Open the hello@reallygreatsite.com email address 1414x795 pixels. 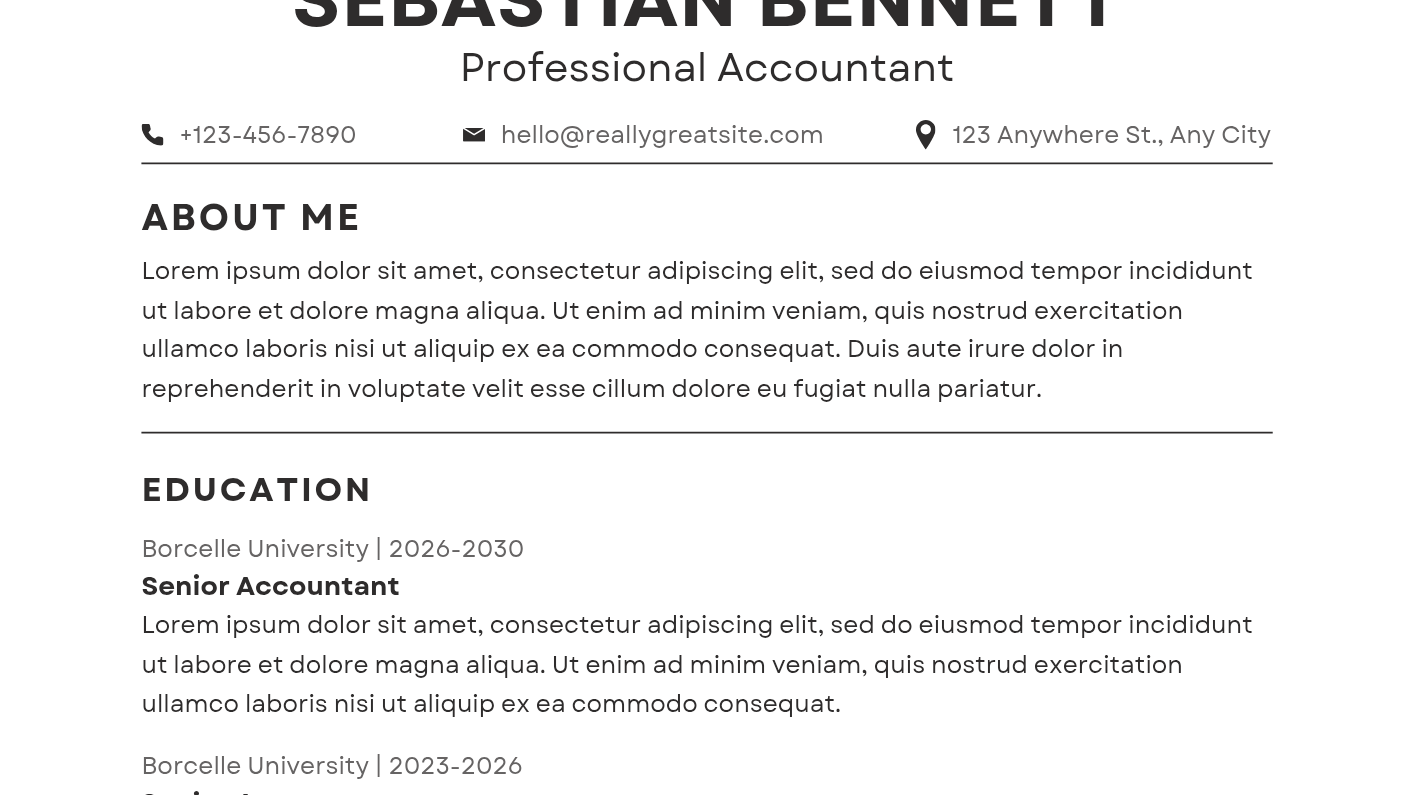[x=661, y=134]
